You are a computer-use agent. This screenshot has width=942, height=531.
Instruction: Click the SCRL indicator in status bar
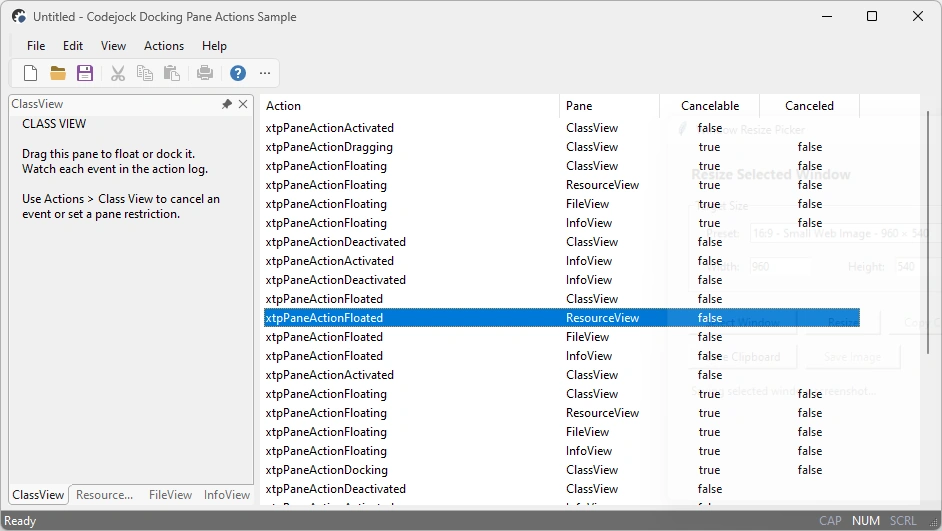(903, 521)
